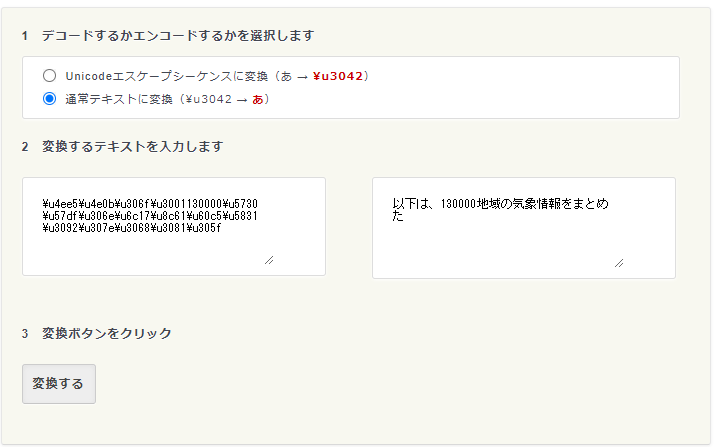Click the red ¥u3042 example in first option
The image size is (716, 447).
340,76
